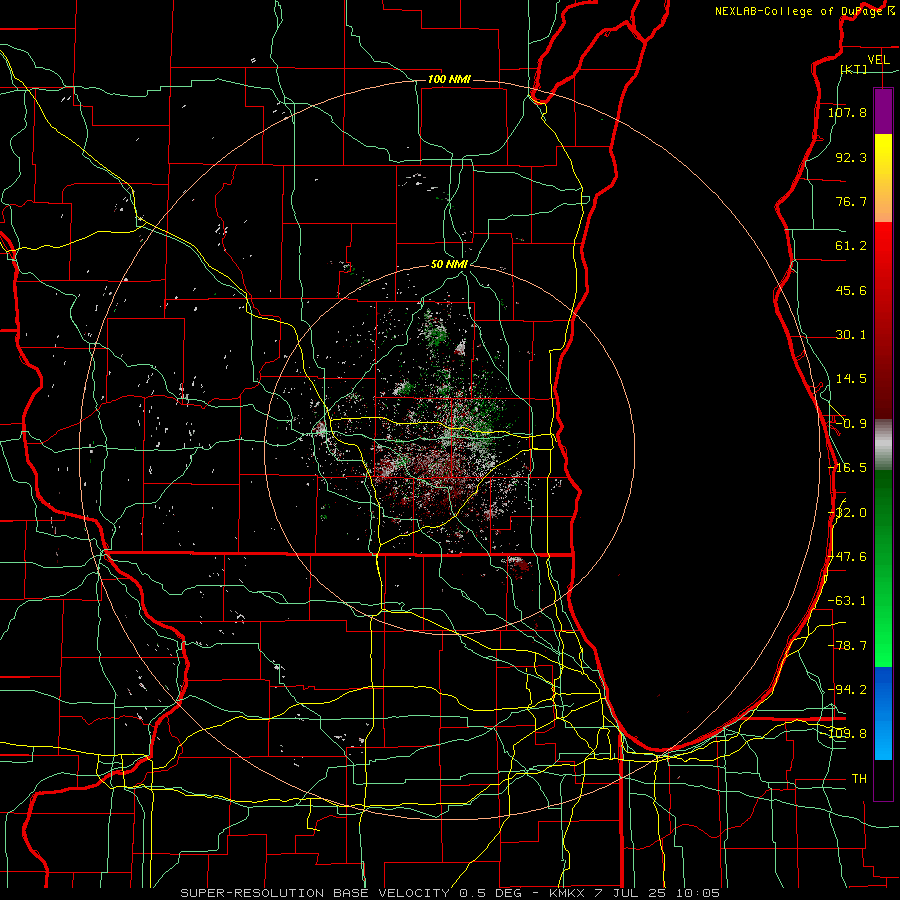900x900 pixels.
Task: Click the -0.9 value on velocity scale
Action: point(851,424)
